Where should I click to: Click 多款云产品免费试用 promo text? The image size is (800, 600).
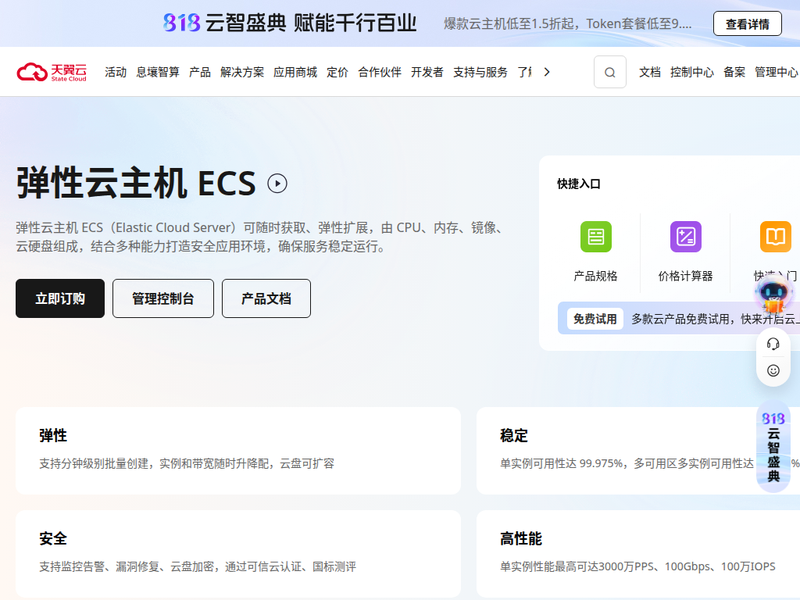(x=714, y=319)
